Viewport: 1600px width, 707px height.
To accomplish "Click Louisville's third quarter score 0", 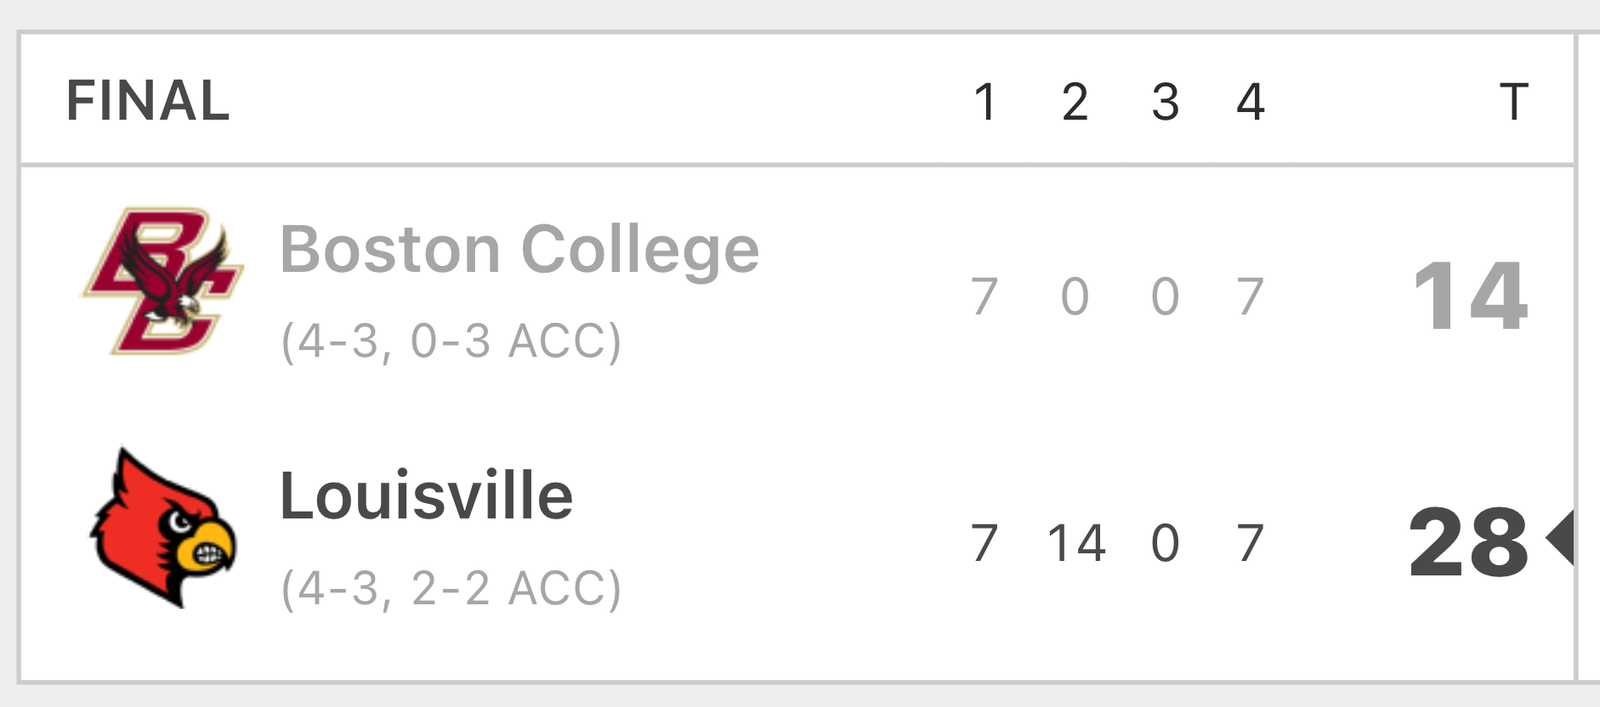I will (1165, 544).
